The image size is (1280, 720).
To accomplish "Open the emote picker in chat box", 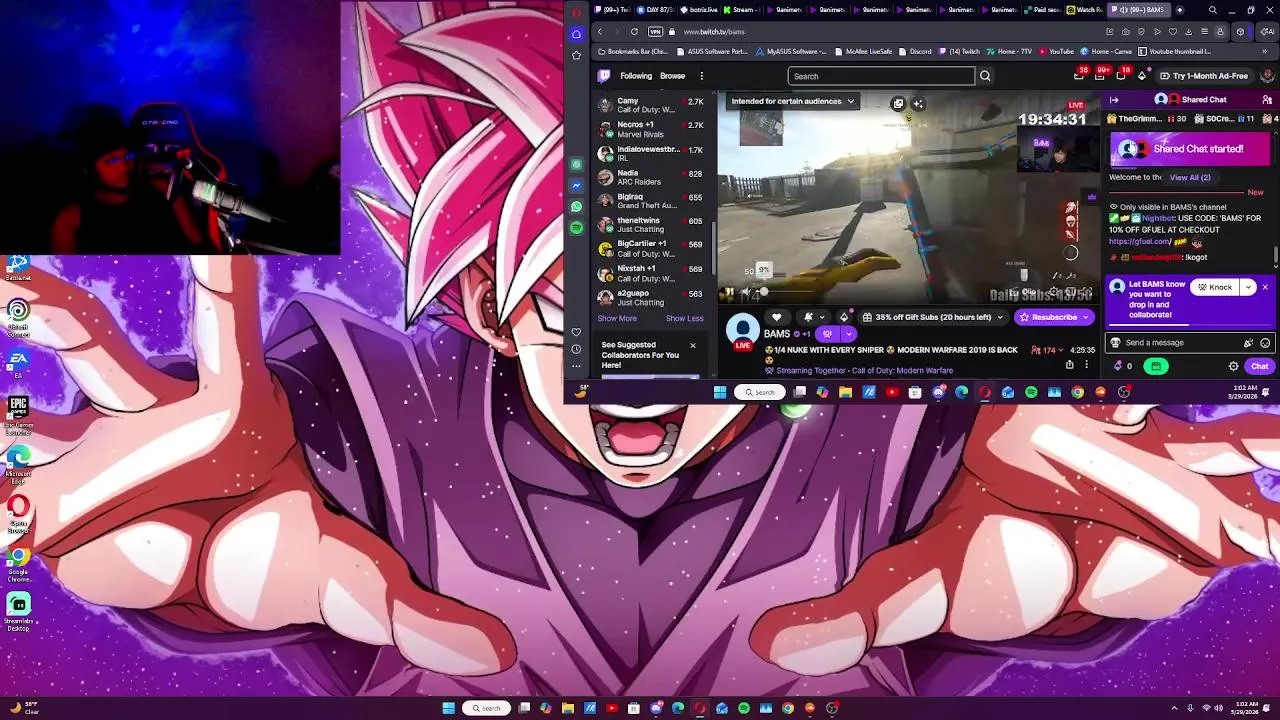I will point(1265,343).
